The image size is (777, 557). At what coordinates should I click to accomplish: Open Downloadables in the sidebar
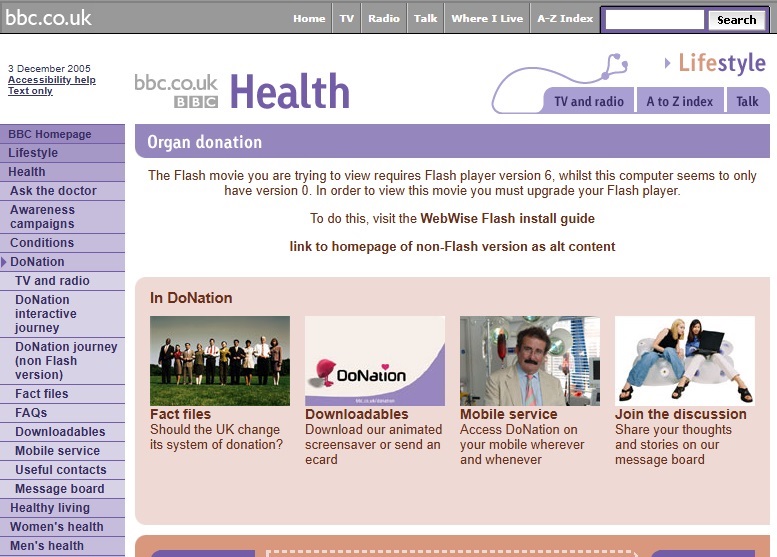click(62, 432)
